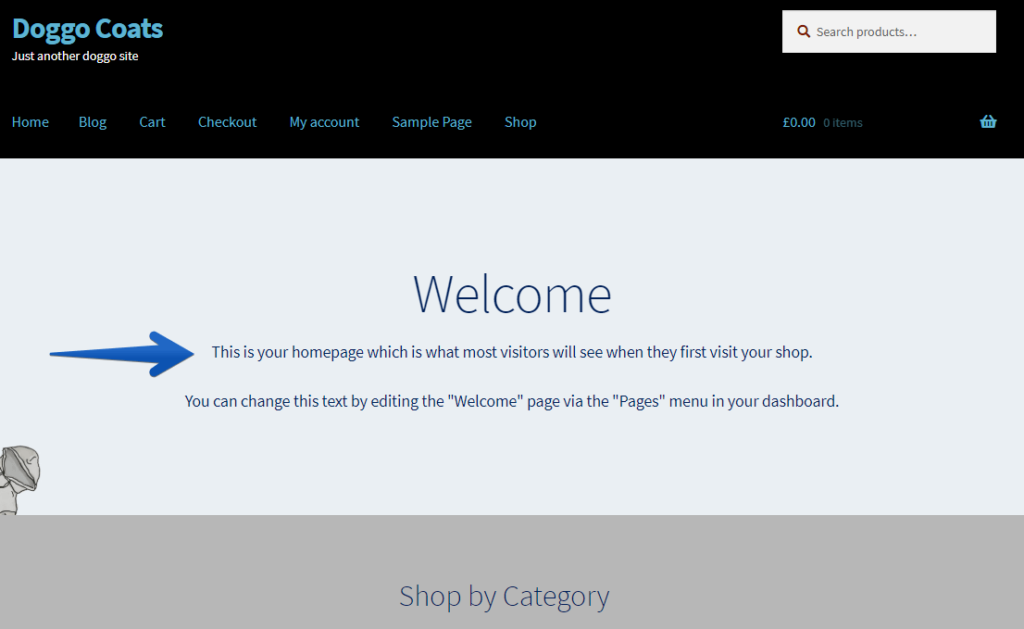This screenshot has height=629, width=1024.
Task: Click the £0.00 cart total link
Action: [797, 121]
